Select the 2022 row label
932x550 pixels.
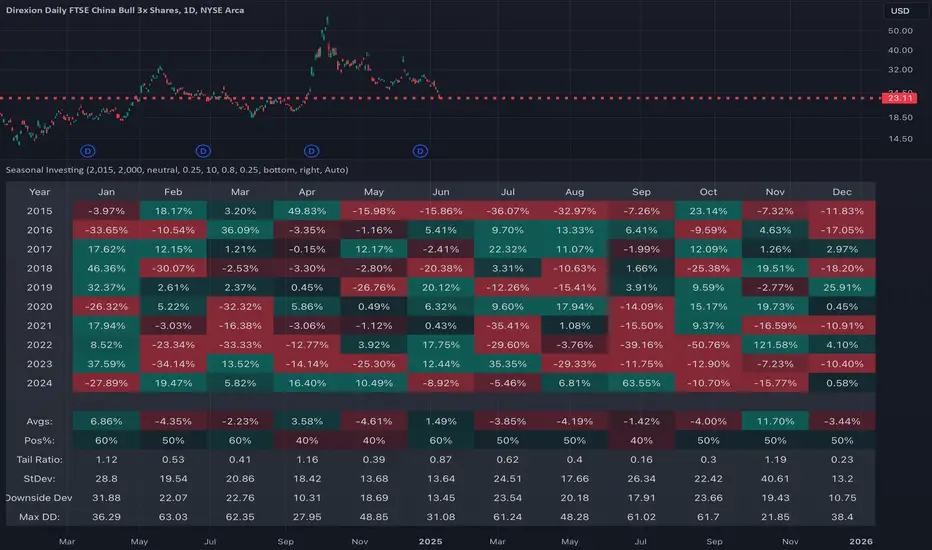pyautogui.click(x=40, y=345)
